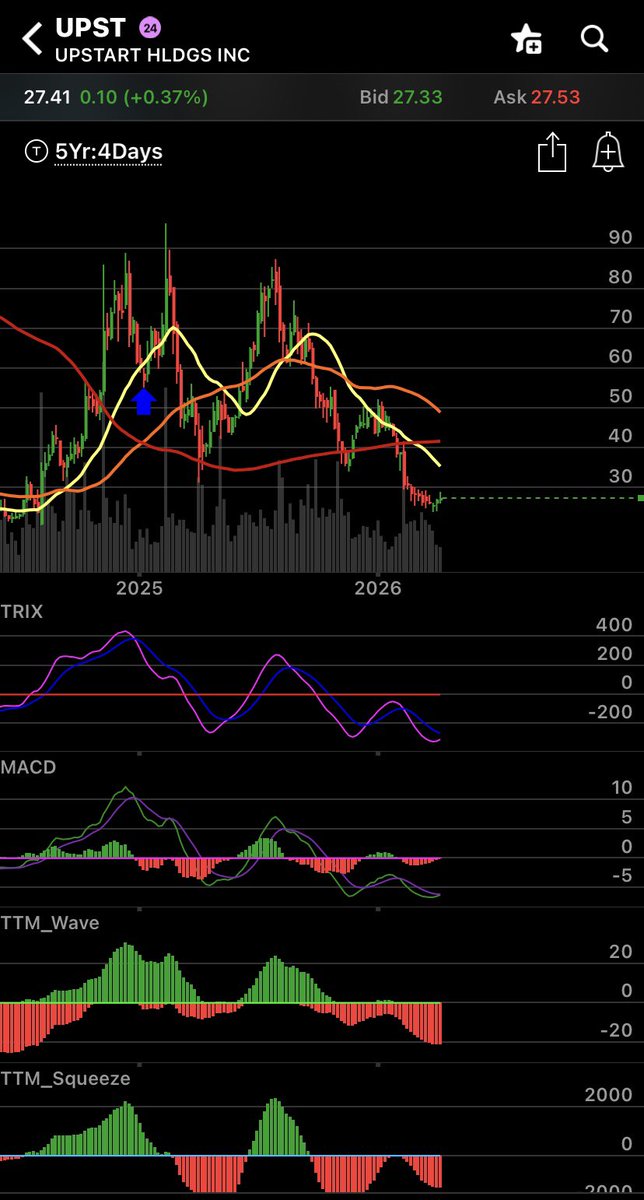Tap the change 0.10 (+0.37%)
The width and height of the screenshot is (644, 1200).
144,97
